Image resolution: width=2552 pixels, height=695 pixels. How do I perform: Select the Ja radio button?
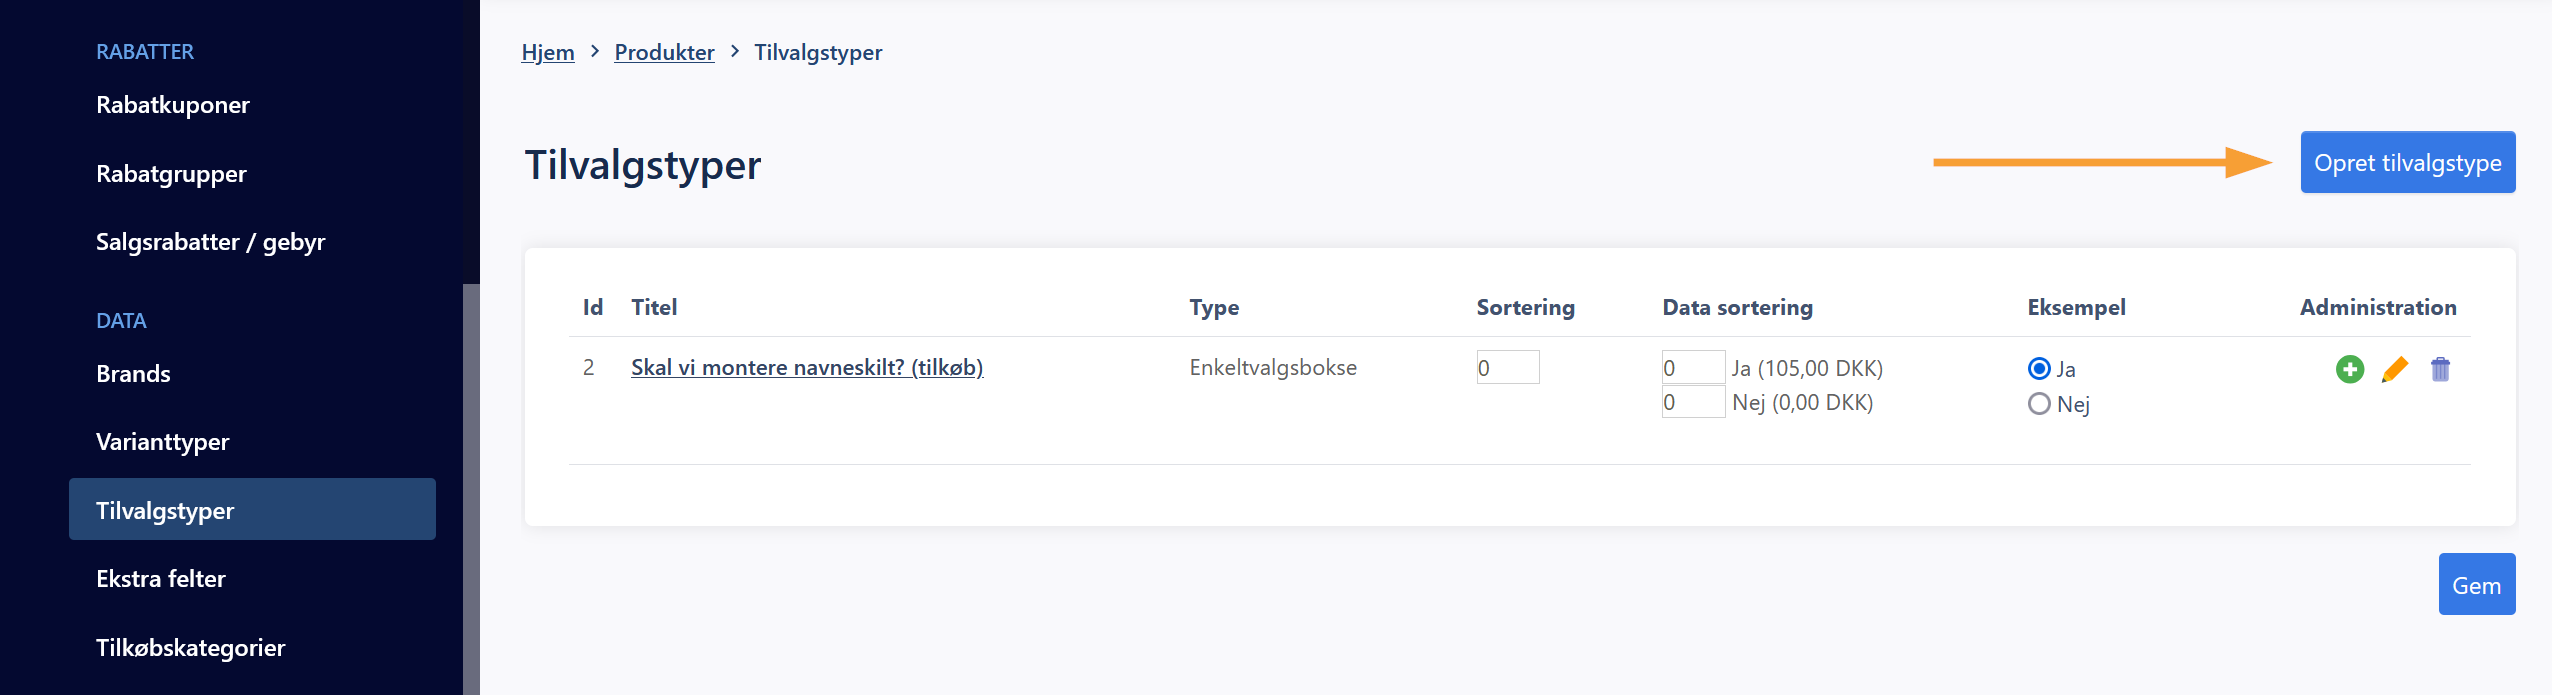(x=2039, y=369)
